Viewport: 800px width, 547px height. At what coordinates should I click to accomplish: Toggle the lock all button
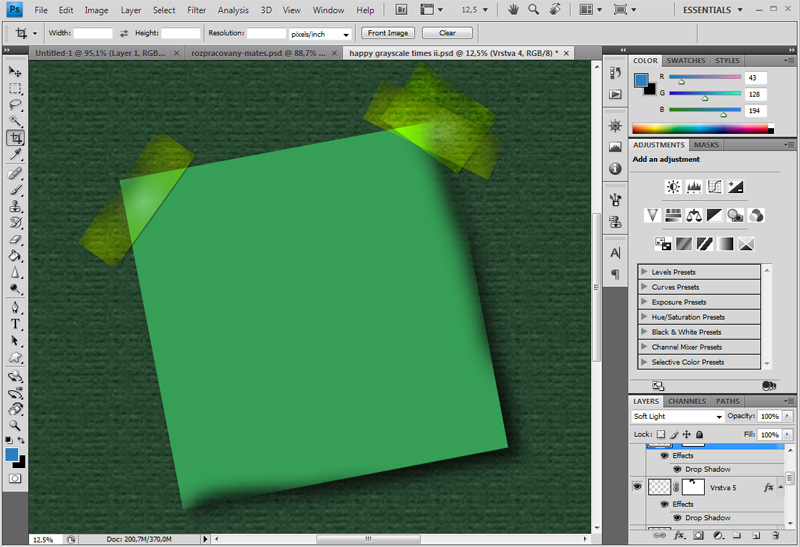point(698,435)
